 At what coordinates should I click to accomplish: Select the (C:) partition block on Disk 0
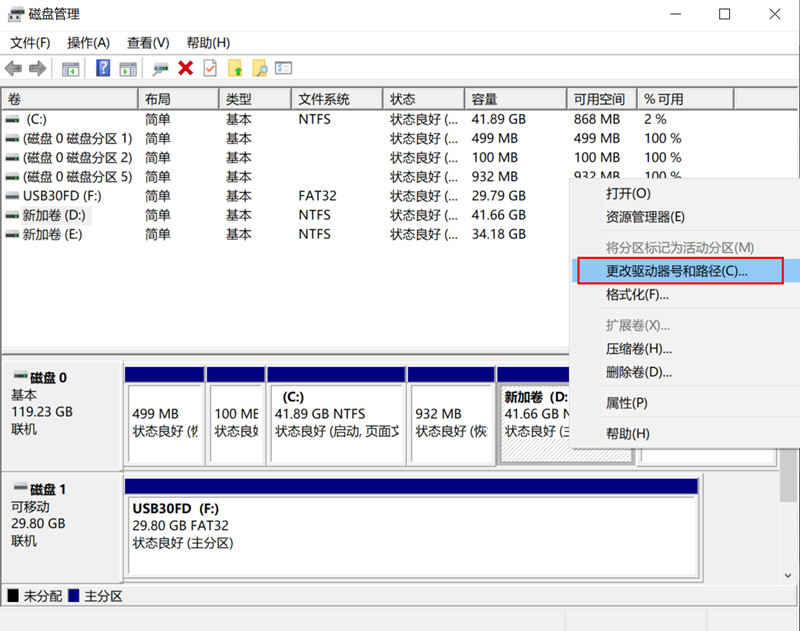pos(335,414)
